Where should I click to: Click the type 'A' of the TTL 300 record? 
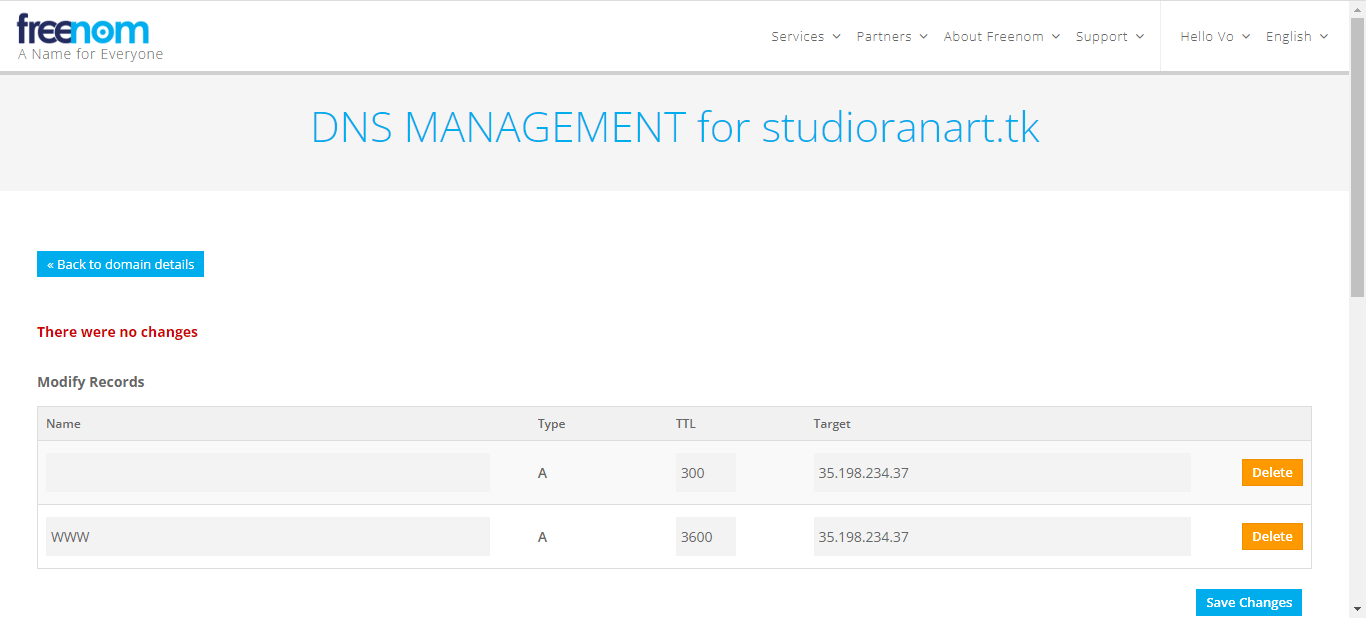coord(543,473)
